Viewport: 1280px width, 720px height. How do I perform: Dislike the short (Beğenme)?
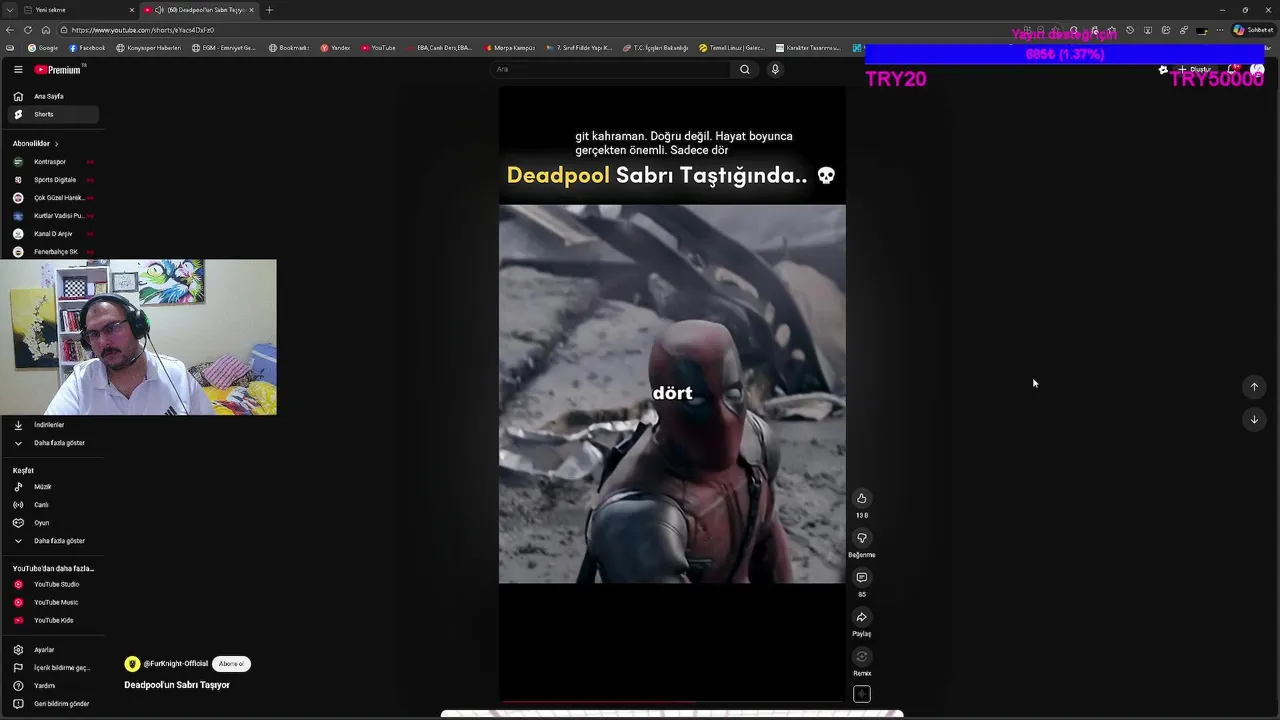pyautogui.click(x=861, y=538)
